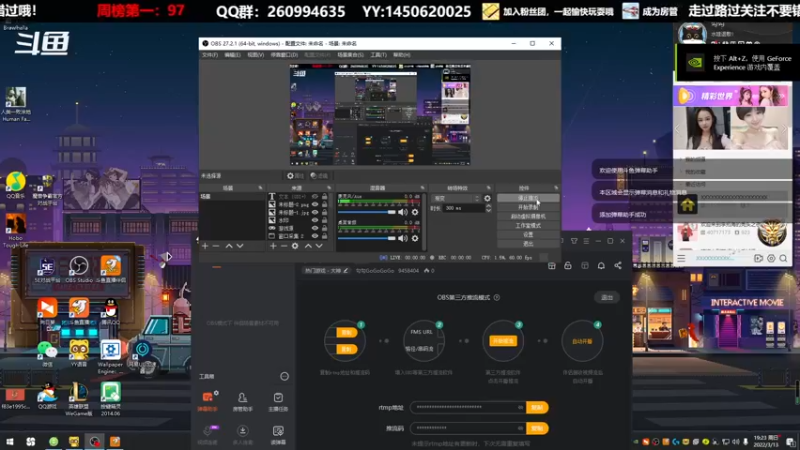Adjust microphone/Aux volume slider

(x=367, y=212)
